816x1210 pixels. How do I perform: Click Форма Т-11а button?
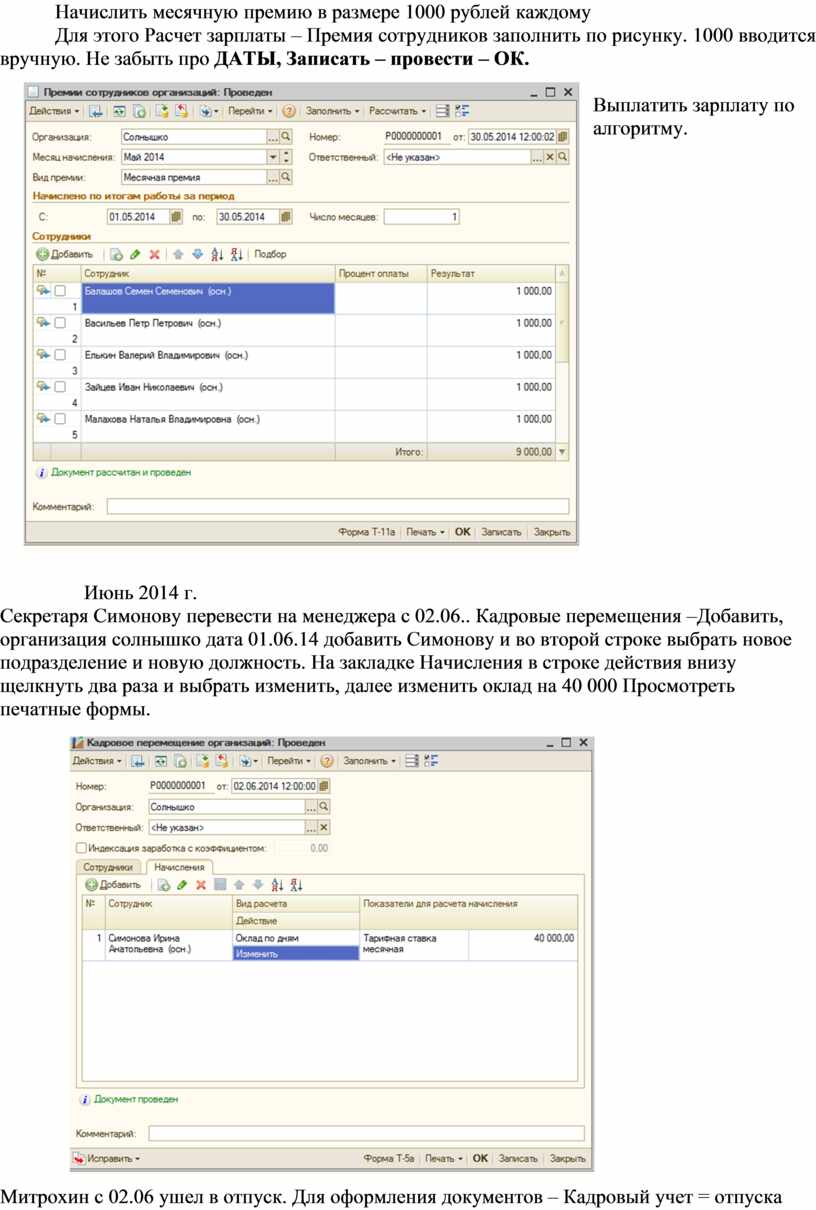point(367,533)
